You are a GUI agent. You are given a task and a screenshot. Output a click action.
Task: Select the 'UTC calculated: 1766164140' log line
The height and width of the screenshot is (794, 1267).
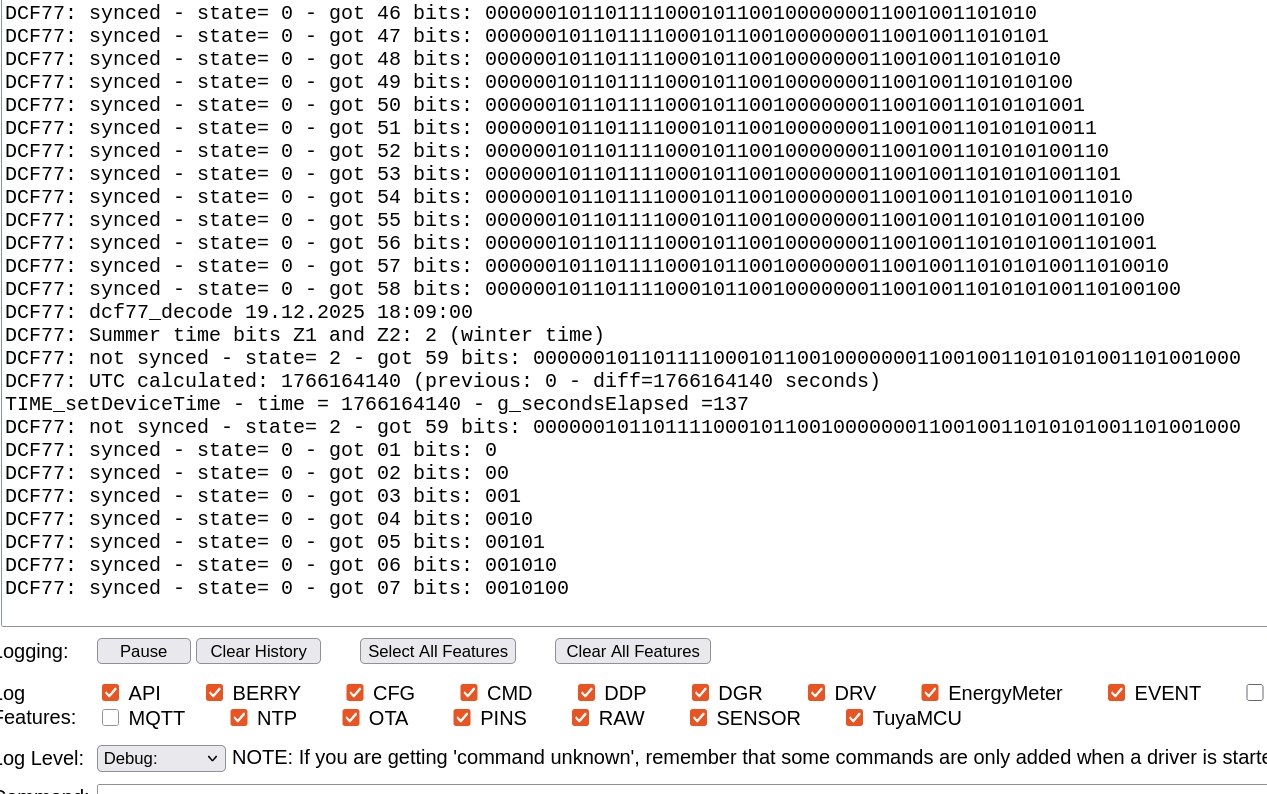point(443,381)
